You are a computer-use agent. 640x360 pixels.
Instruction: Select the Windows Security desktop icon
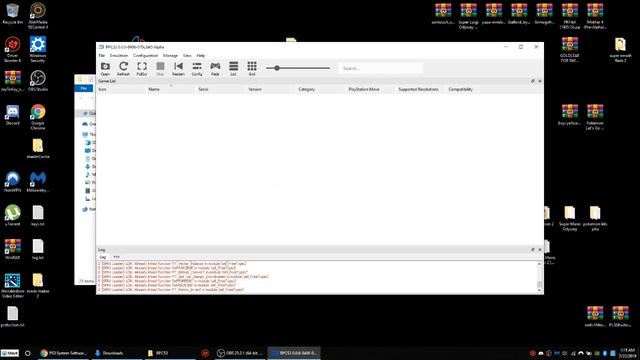[38, 49]
